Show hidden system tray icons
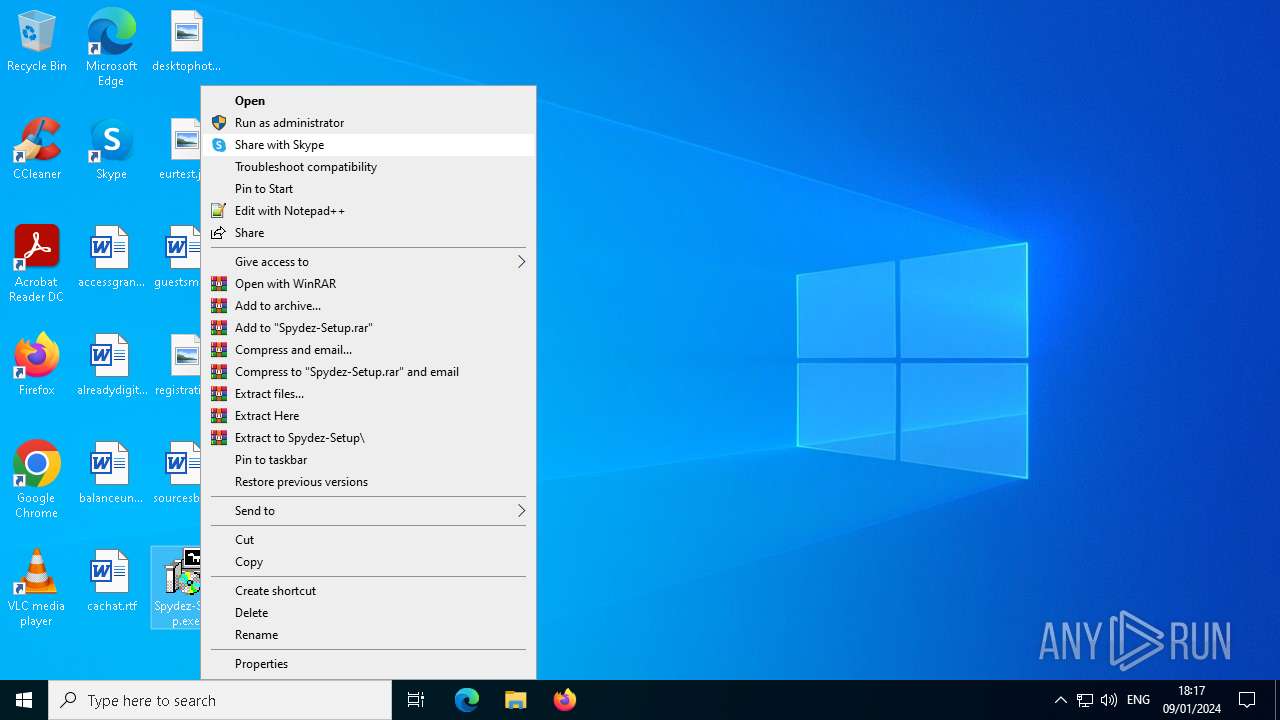This screenshot has width=1280, height=720. (1061, 700)
